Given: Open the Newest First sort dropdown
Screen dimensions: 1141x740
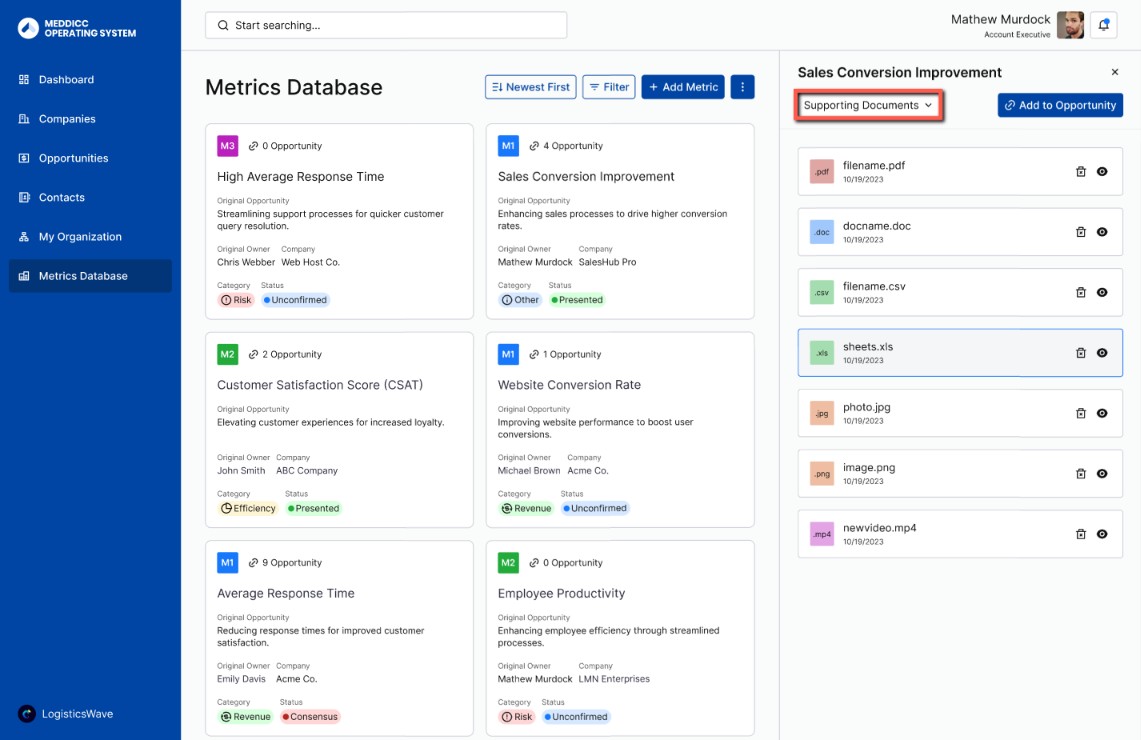Looking at the screenshot, I should click(530, 87).
